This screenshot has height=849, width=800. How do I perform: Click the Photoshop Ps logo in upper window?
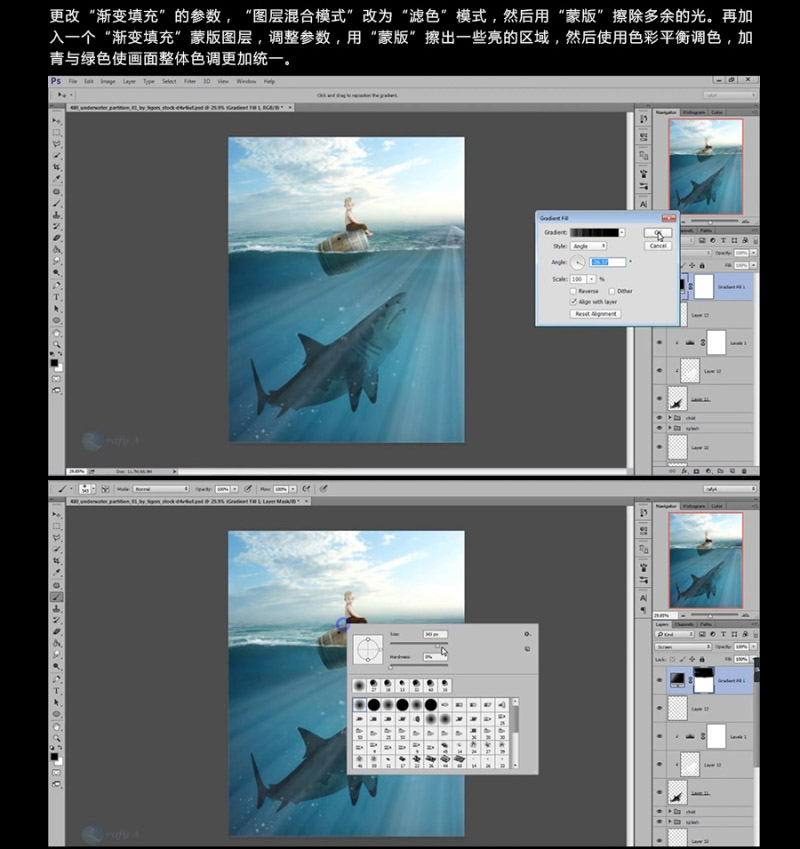pos(56,81)
